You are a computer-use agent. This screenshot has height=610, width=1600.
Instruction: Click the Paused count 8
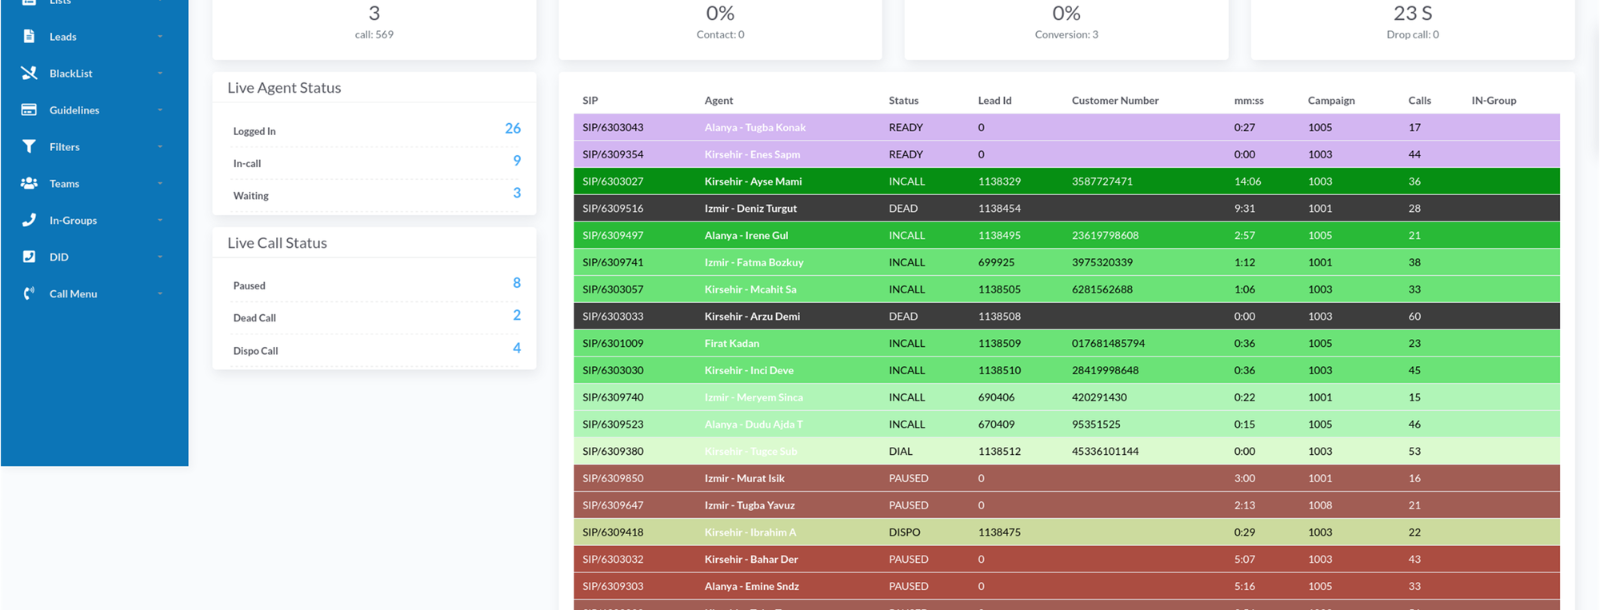pyautogui.click(x=516, y=283)
